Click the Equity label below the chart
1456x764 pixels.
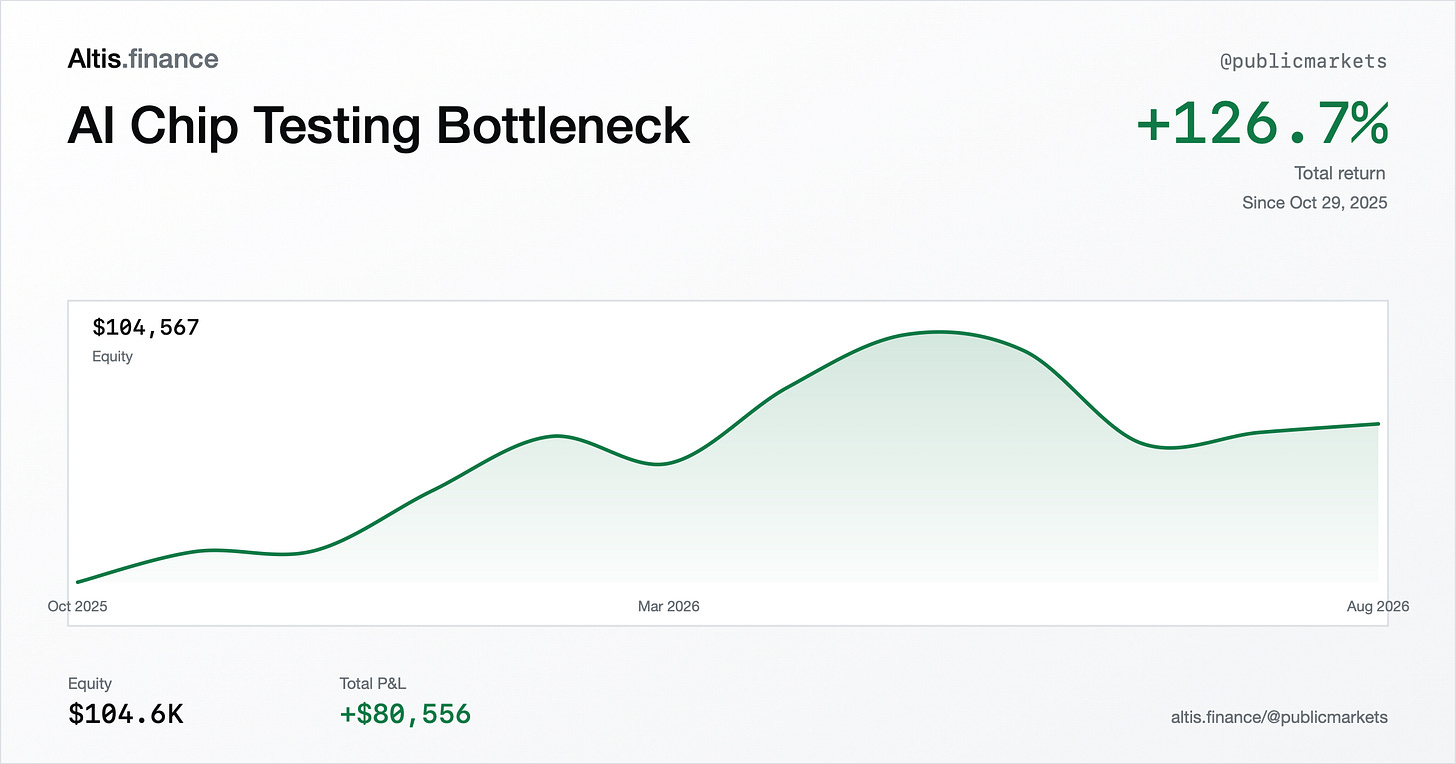click(90, 684)
